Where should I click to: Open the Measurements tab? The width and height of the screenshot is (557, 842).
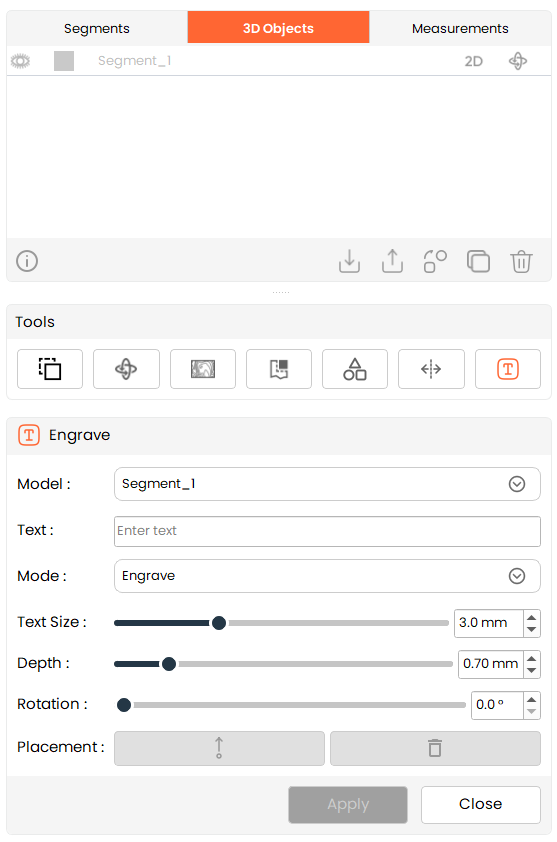[460, 28]
